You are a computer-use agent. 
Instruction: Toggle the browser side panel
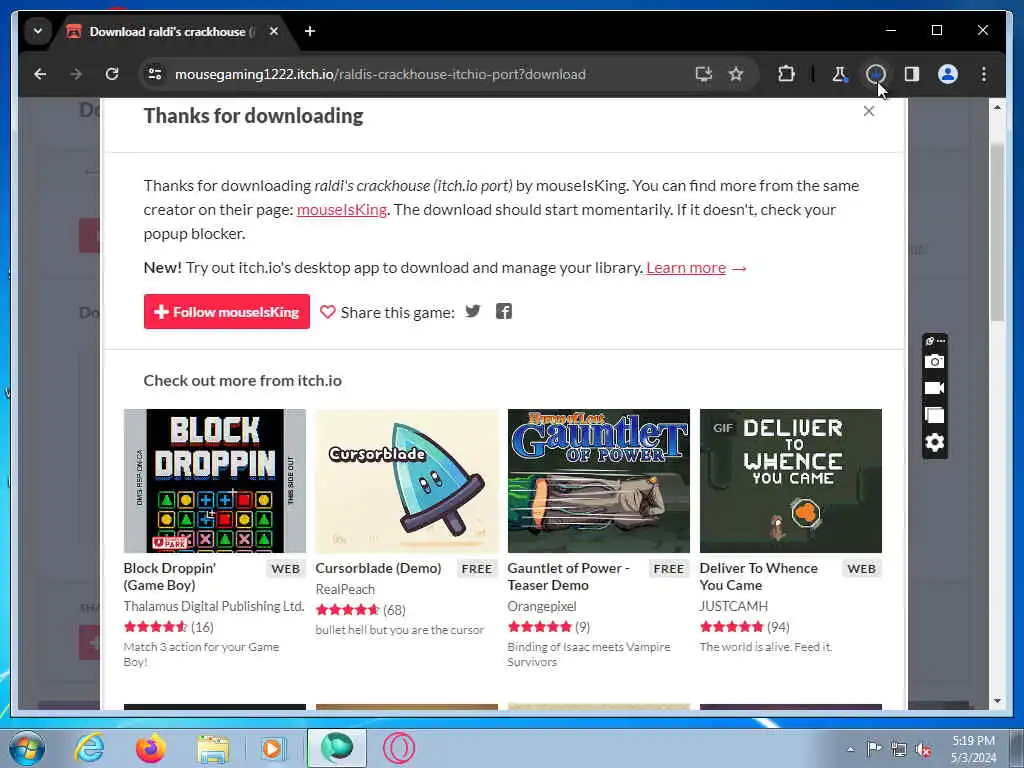pos(912,74)
